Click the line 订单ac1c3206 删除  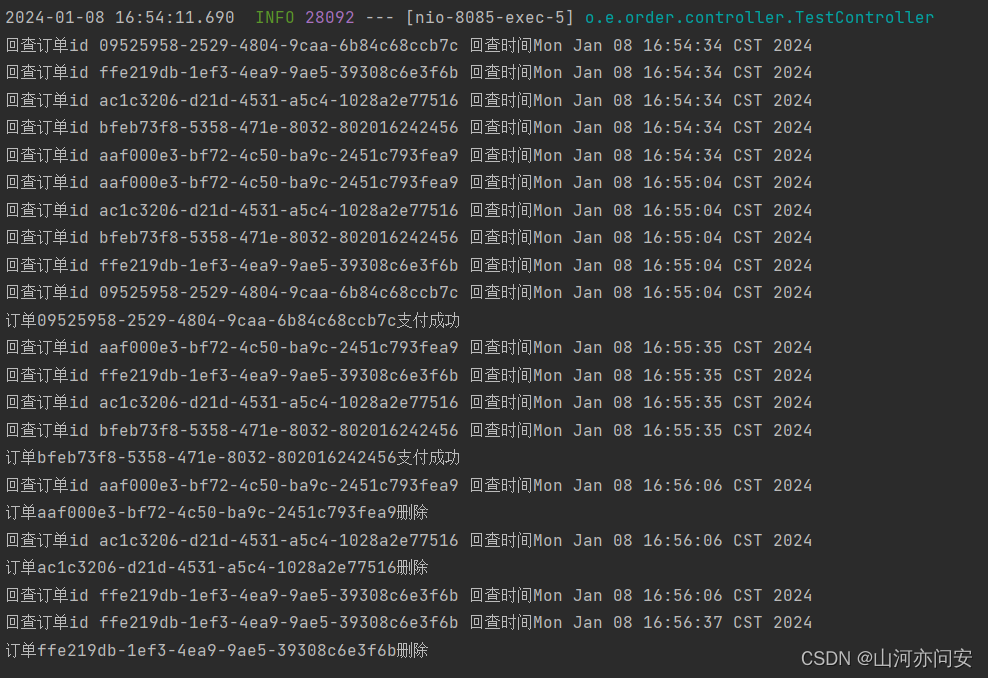[x=217, y=567]
